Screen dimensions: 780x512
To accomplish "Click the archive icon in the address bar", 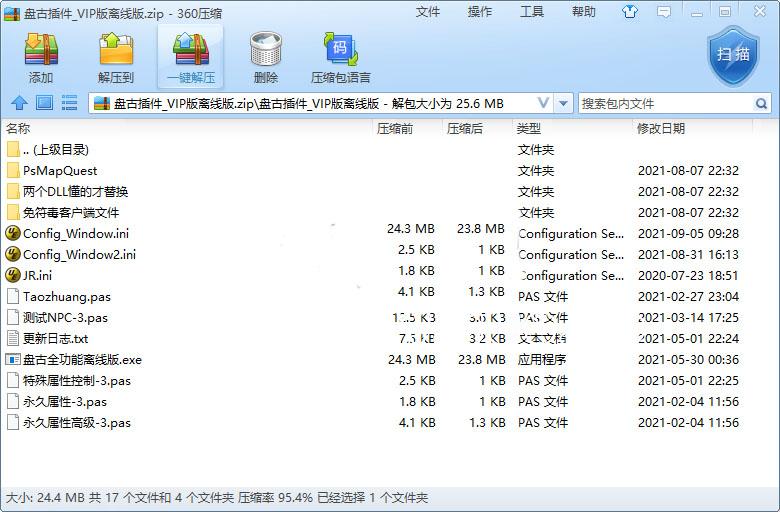I will tap(101, 103).
